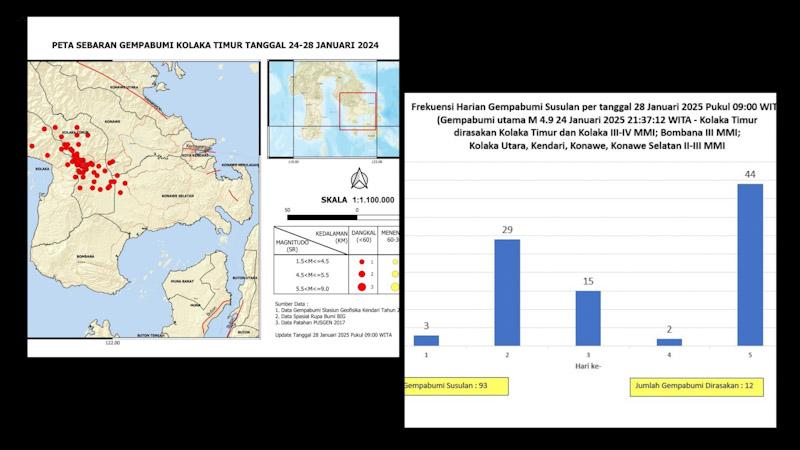
Task: Click the day 1 bar with value 3
Action: pos(426,340)
